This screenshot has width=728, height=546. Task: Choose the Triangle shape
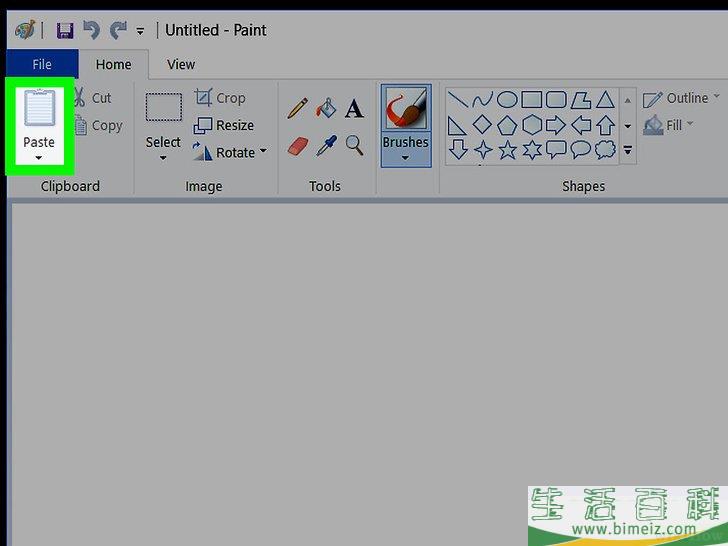[605, 100]
